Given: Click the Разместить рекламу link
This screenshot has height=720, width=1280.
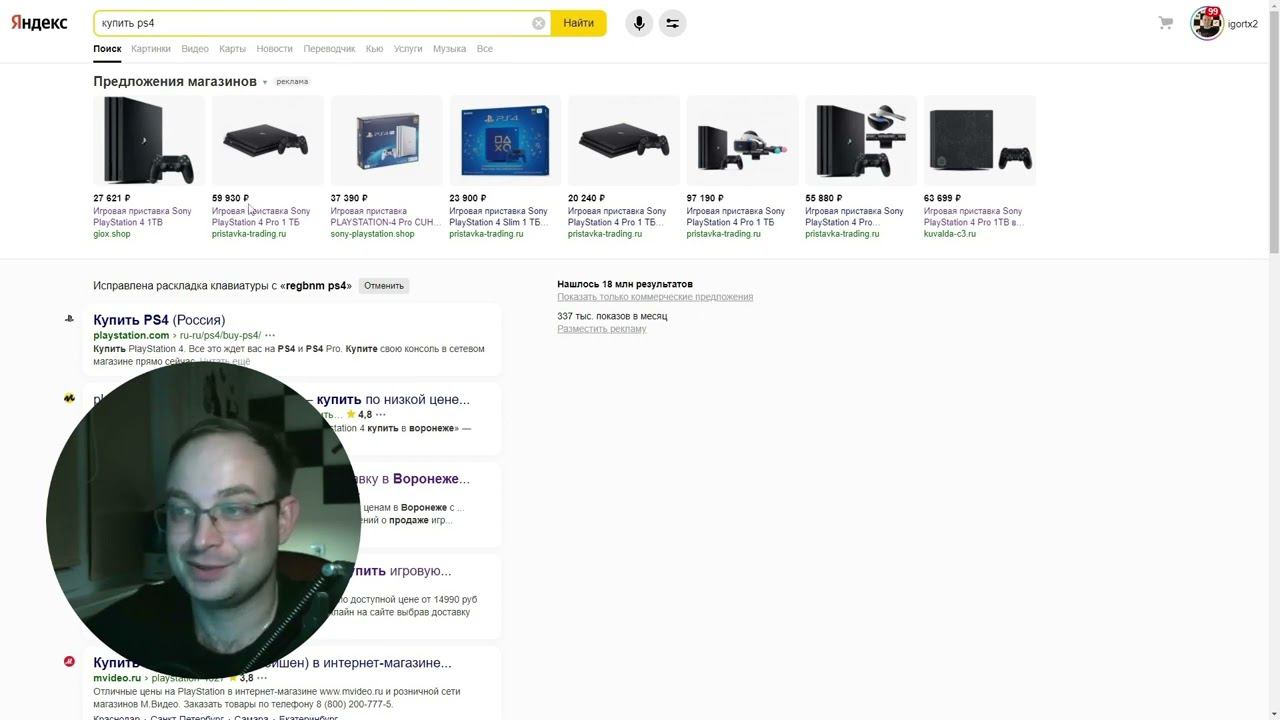Looking at the screenshot, I should [x=602, y=329].
